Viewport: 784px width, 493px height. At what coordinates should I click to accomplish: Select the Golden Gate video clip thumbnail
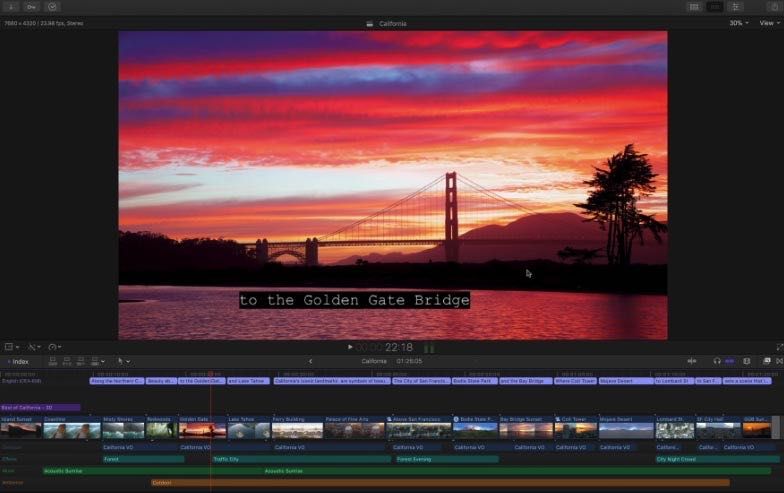click(x=202, y=430)
